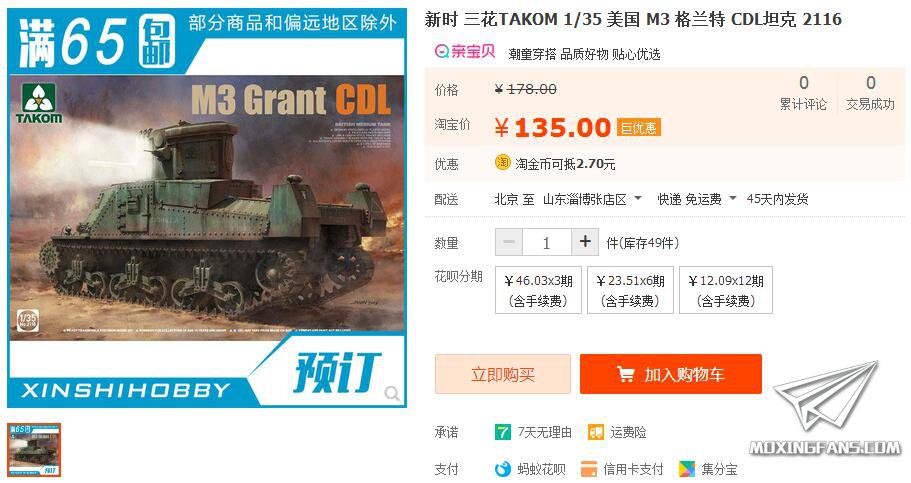Click the 立即购买 buy now button
Viewport: 911px width, 483px height.
click(503, 374)
